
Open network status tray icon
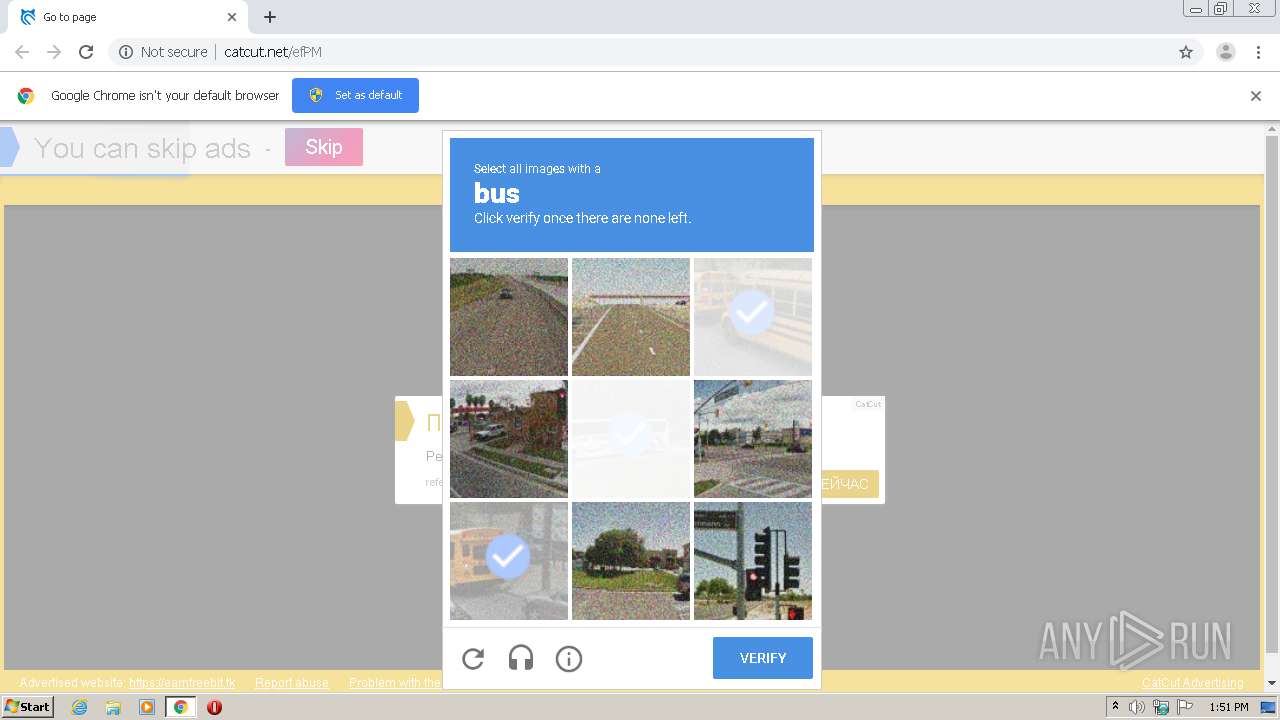point(1161,707)
